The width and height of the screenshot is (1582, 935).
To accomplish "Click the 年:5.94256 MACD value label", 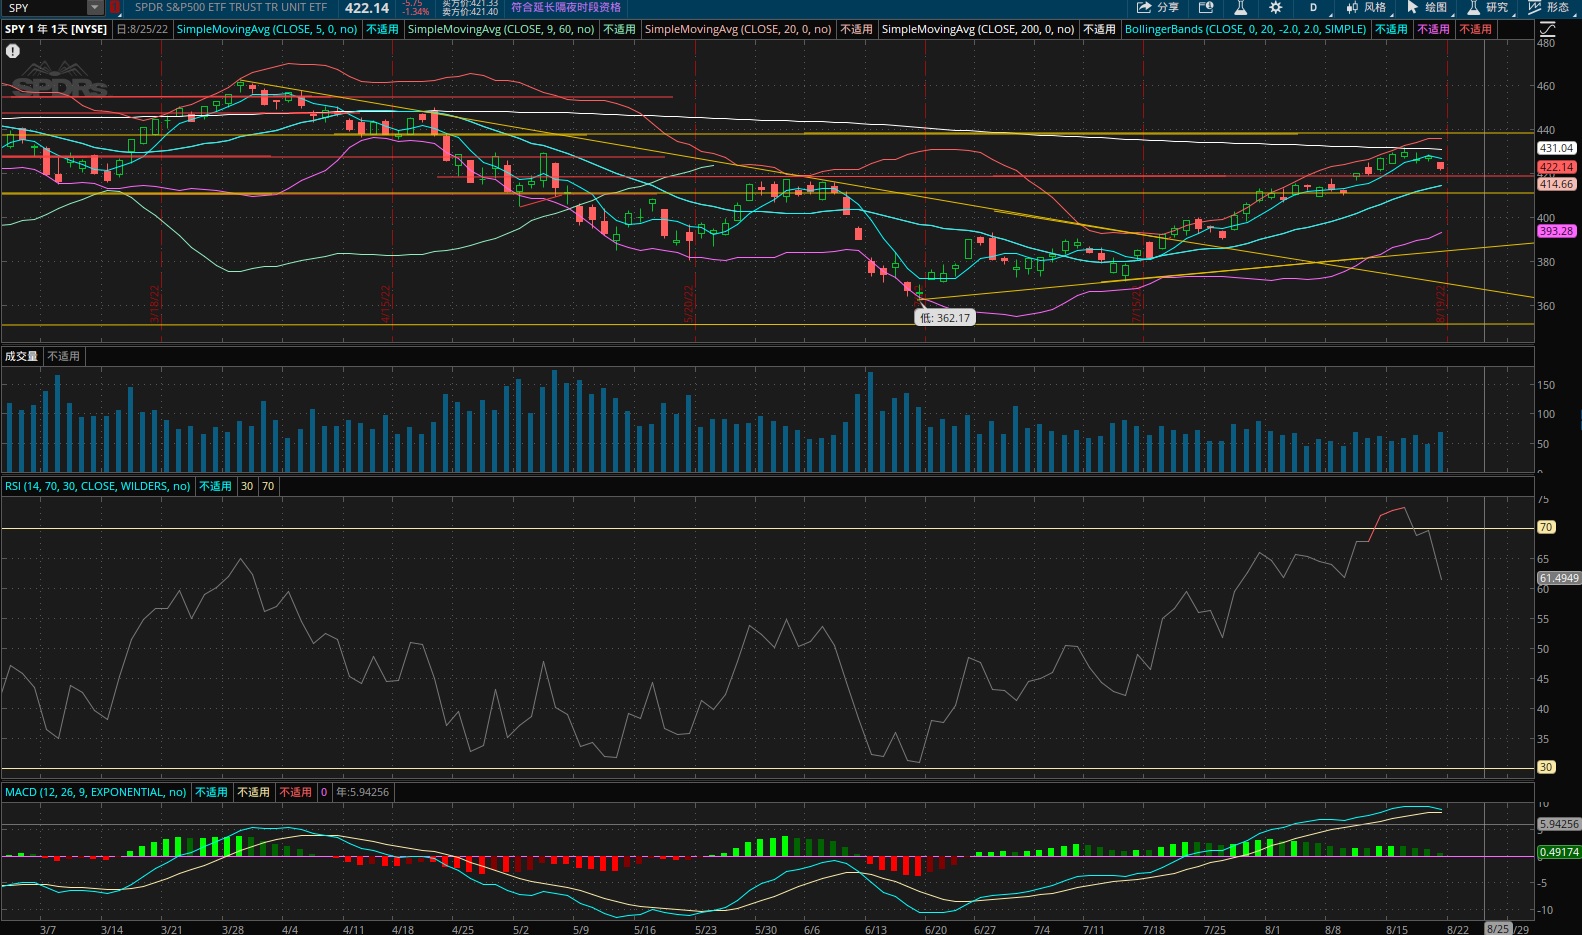I will tap(362, 792).
